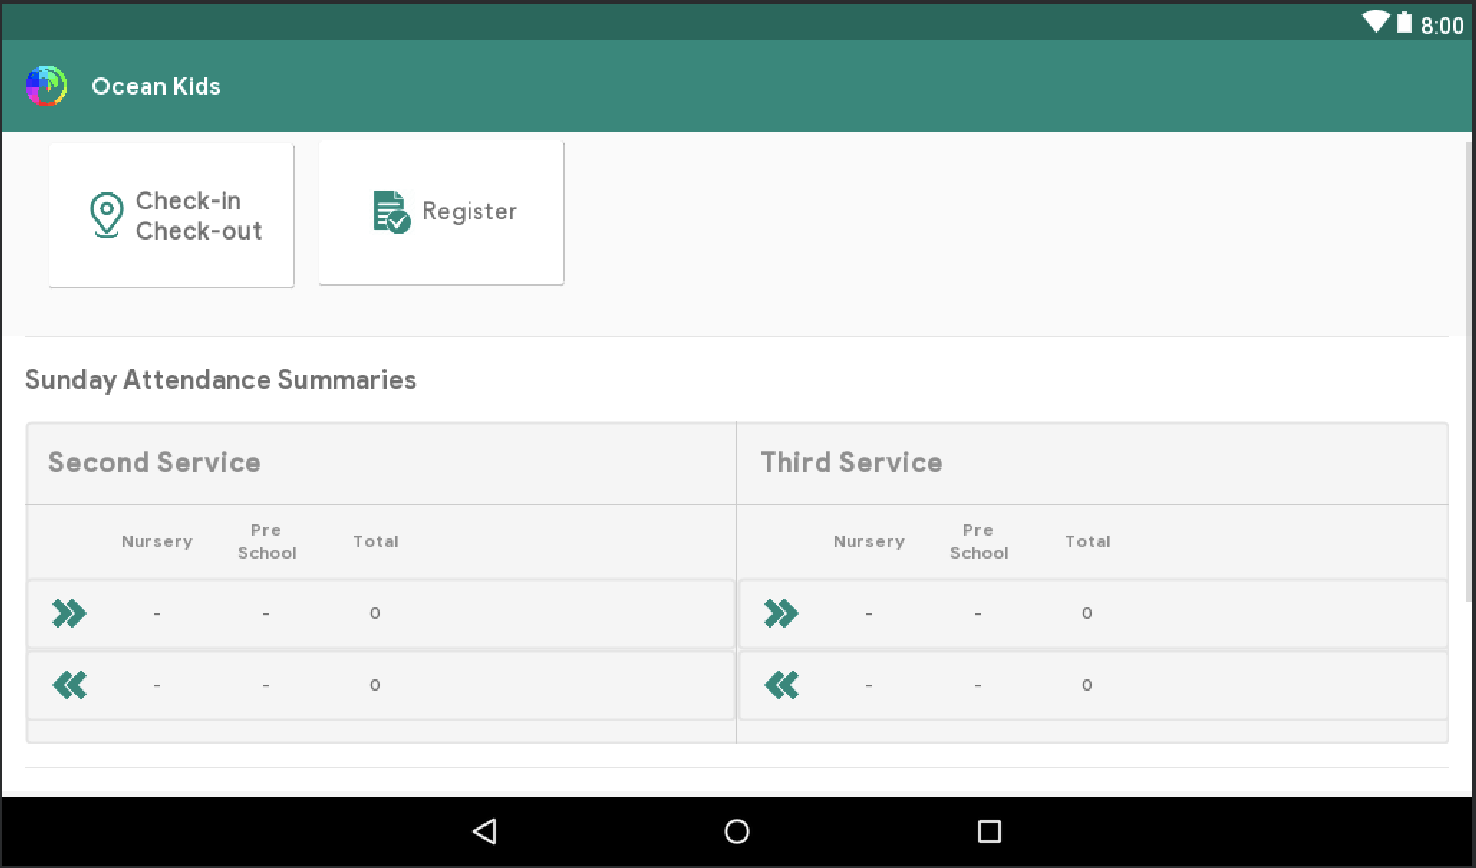Tap the Android back navigation button
The width and height of the screenshot is (1476, 868).
tap(485, 831)
